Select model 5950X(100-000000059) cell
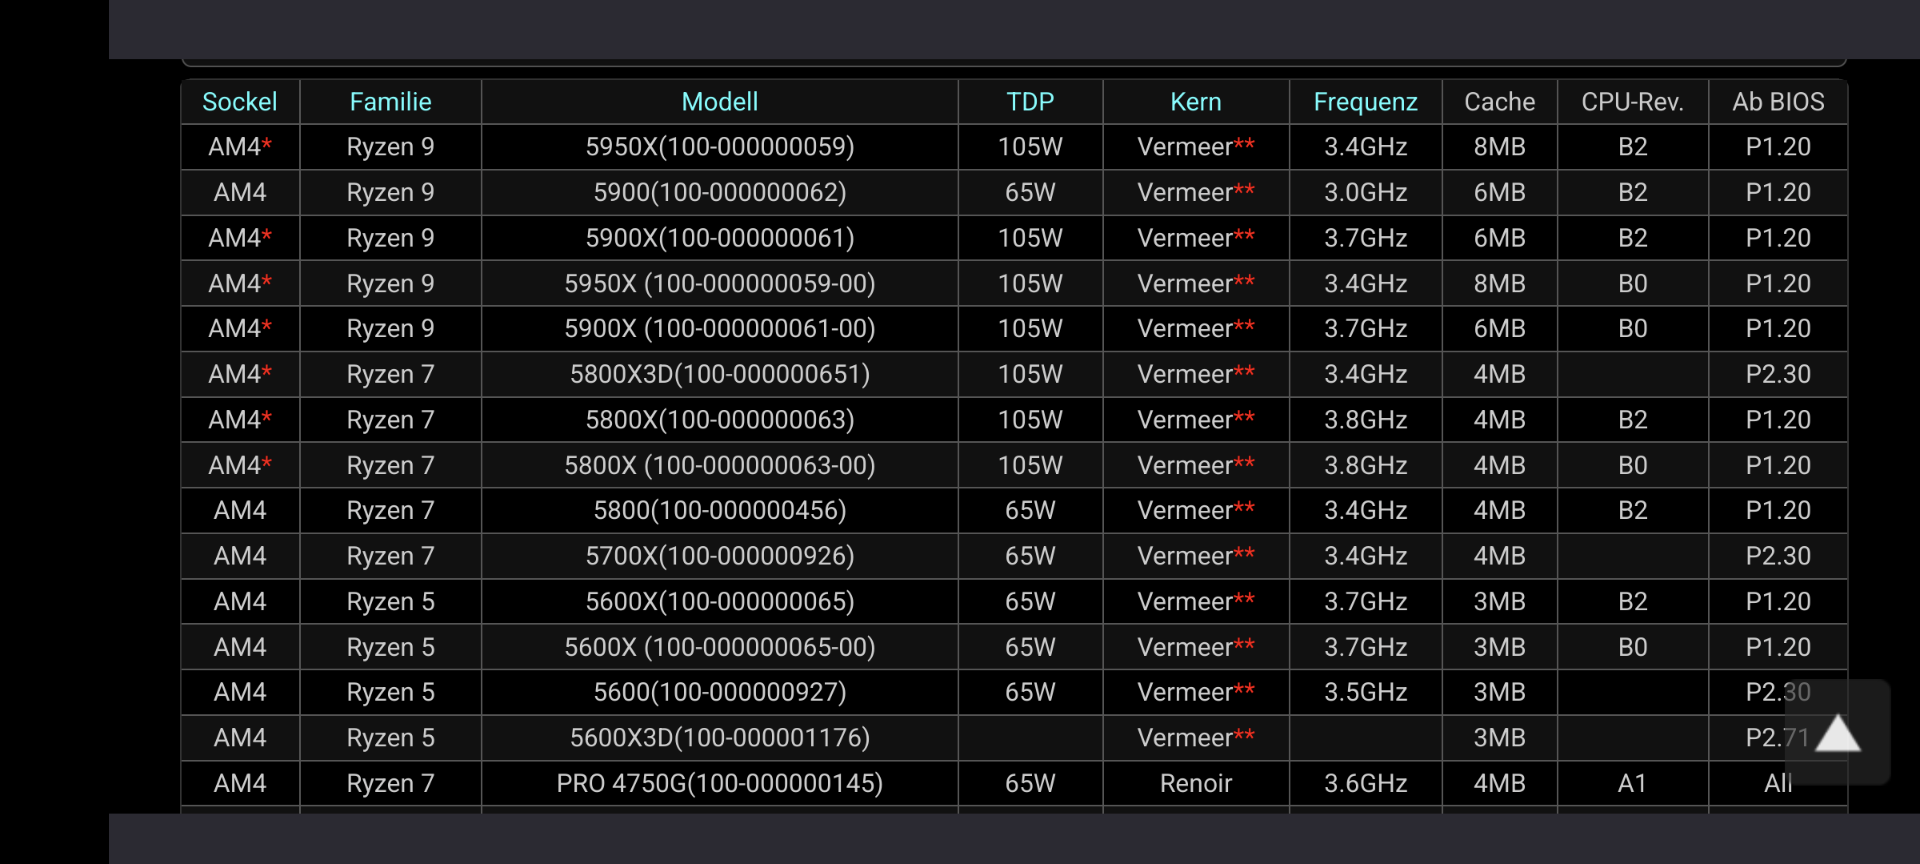1920x864 pixels. [720, 147]
